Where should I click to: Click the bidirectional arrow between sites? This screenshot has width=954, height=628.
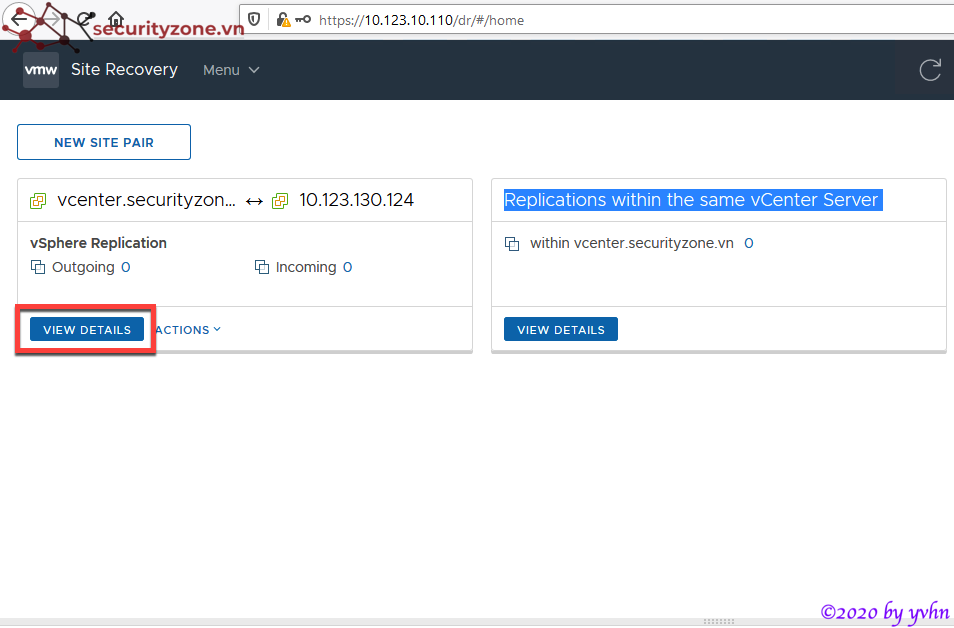[254, 201]
